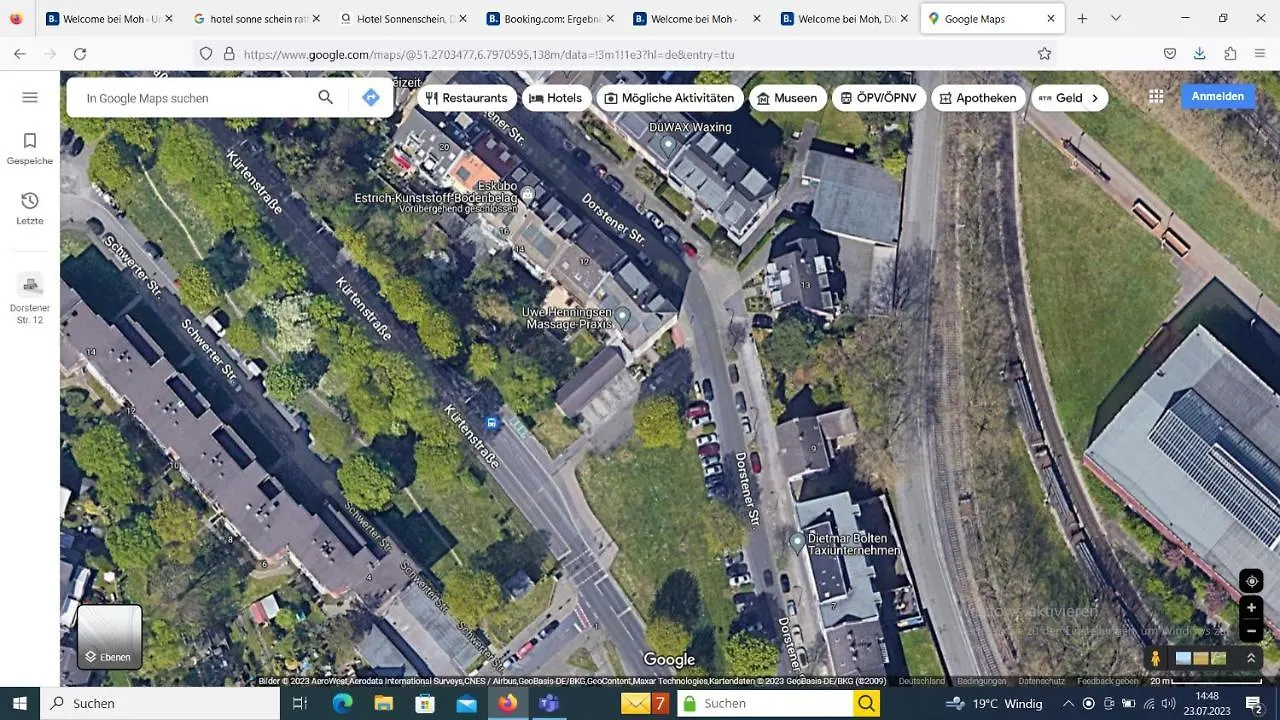Expand the imagery strip double chevron
This screenshot has height=720, width=1280.
tap(1250, 658)
